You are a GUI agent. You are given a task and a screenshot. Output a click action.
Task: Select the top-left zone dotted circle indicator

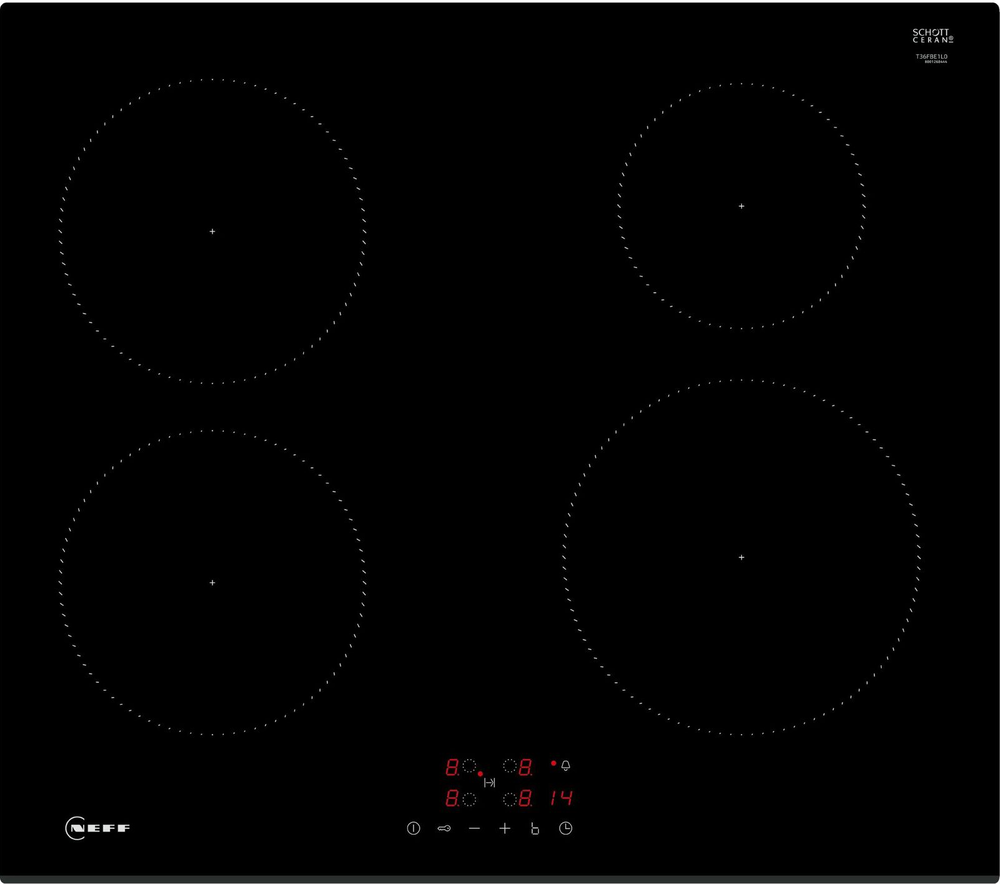pyautogui.click(x=469, y=767)
